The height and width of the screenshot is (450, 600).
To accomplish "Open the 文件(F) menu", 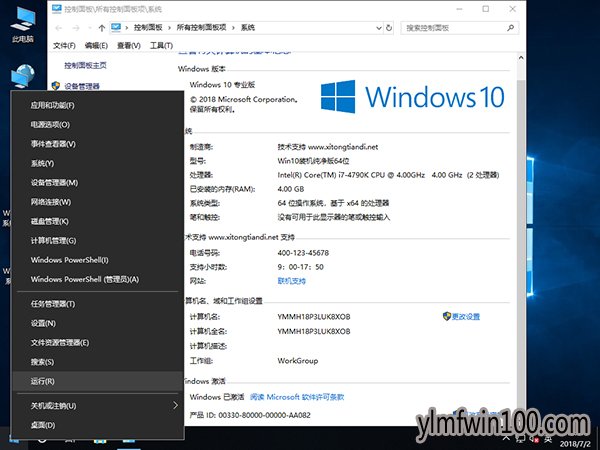I will pyautogui.click(x=64, y=46).
